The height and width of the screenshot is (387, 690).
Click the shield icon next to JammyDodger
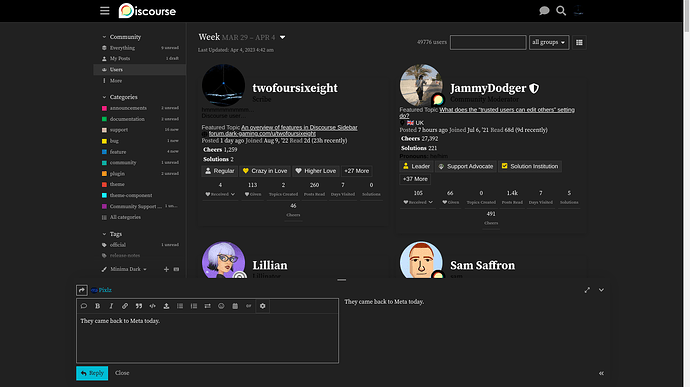click(x=534, y=88)
